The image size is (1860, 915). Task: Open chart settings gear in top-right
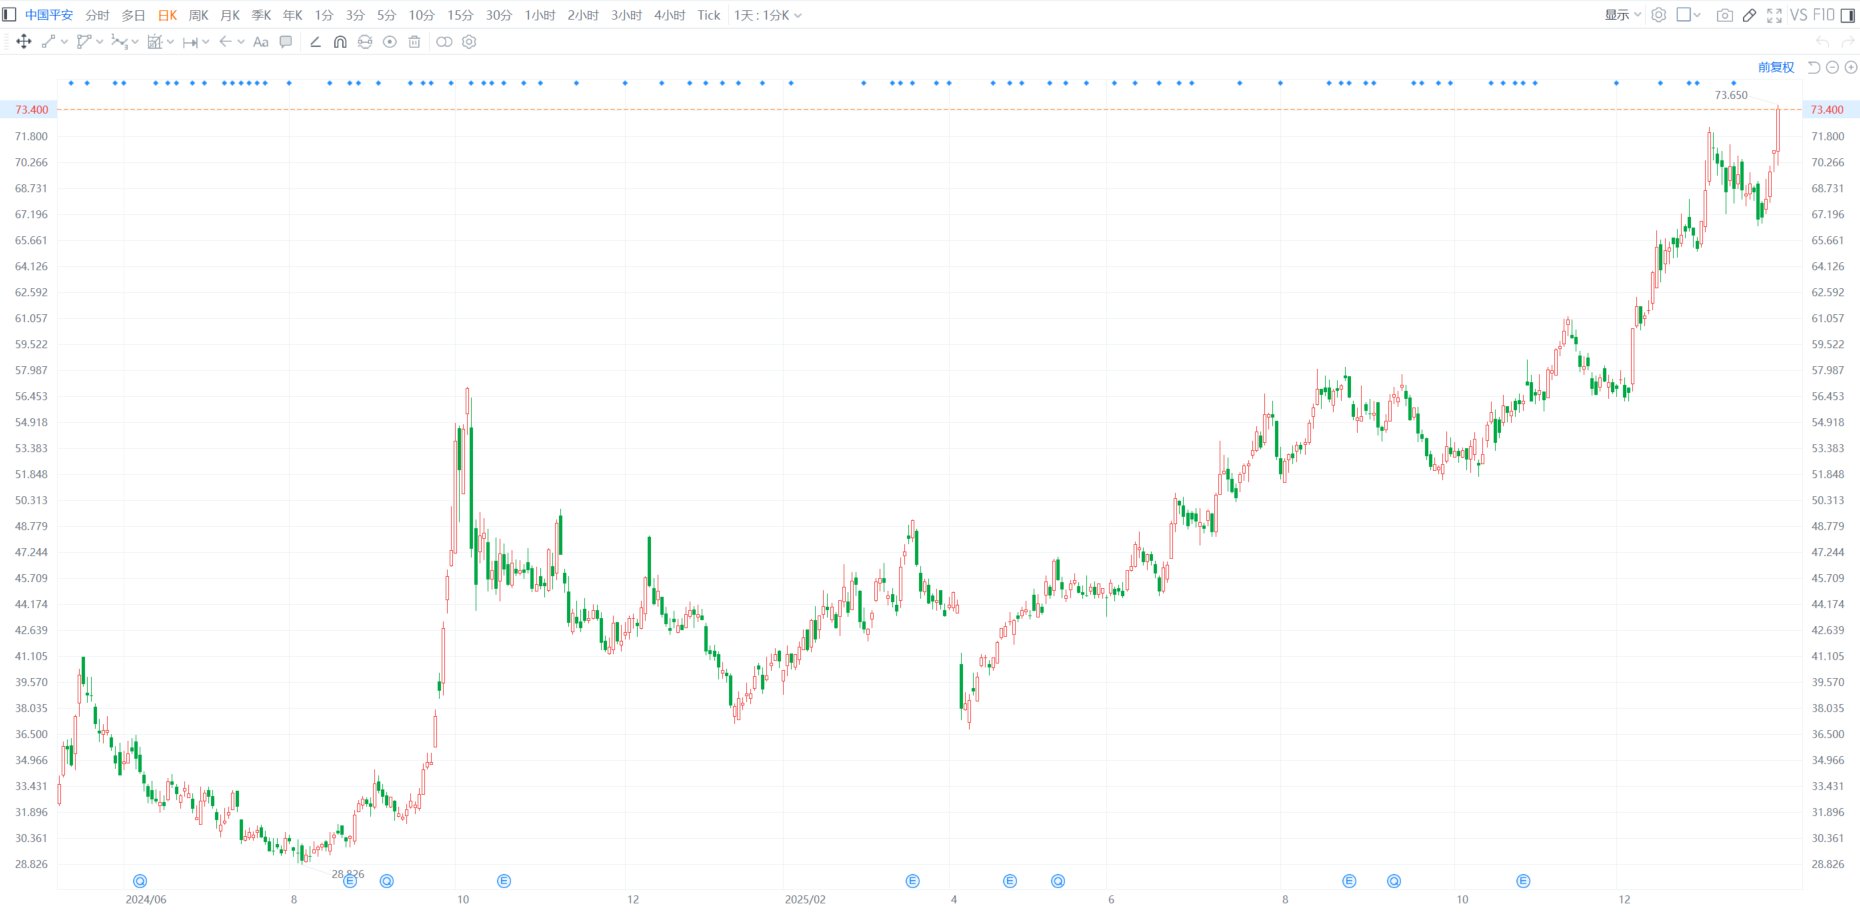point(1659,15)
